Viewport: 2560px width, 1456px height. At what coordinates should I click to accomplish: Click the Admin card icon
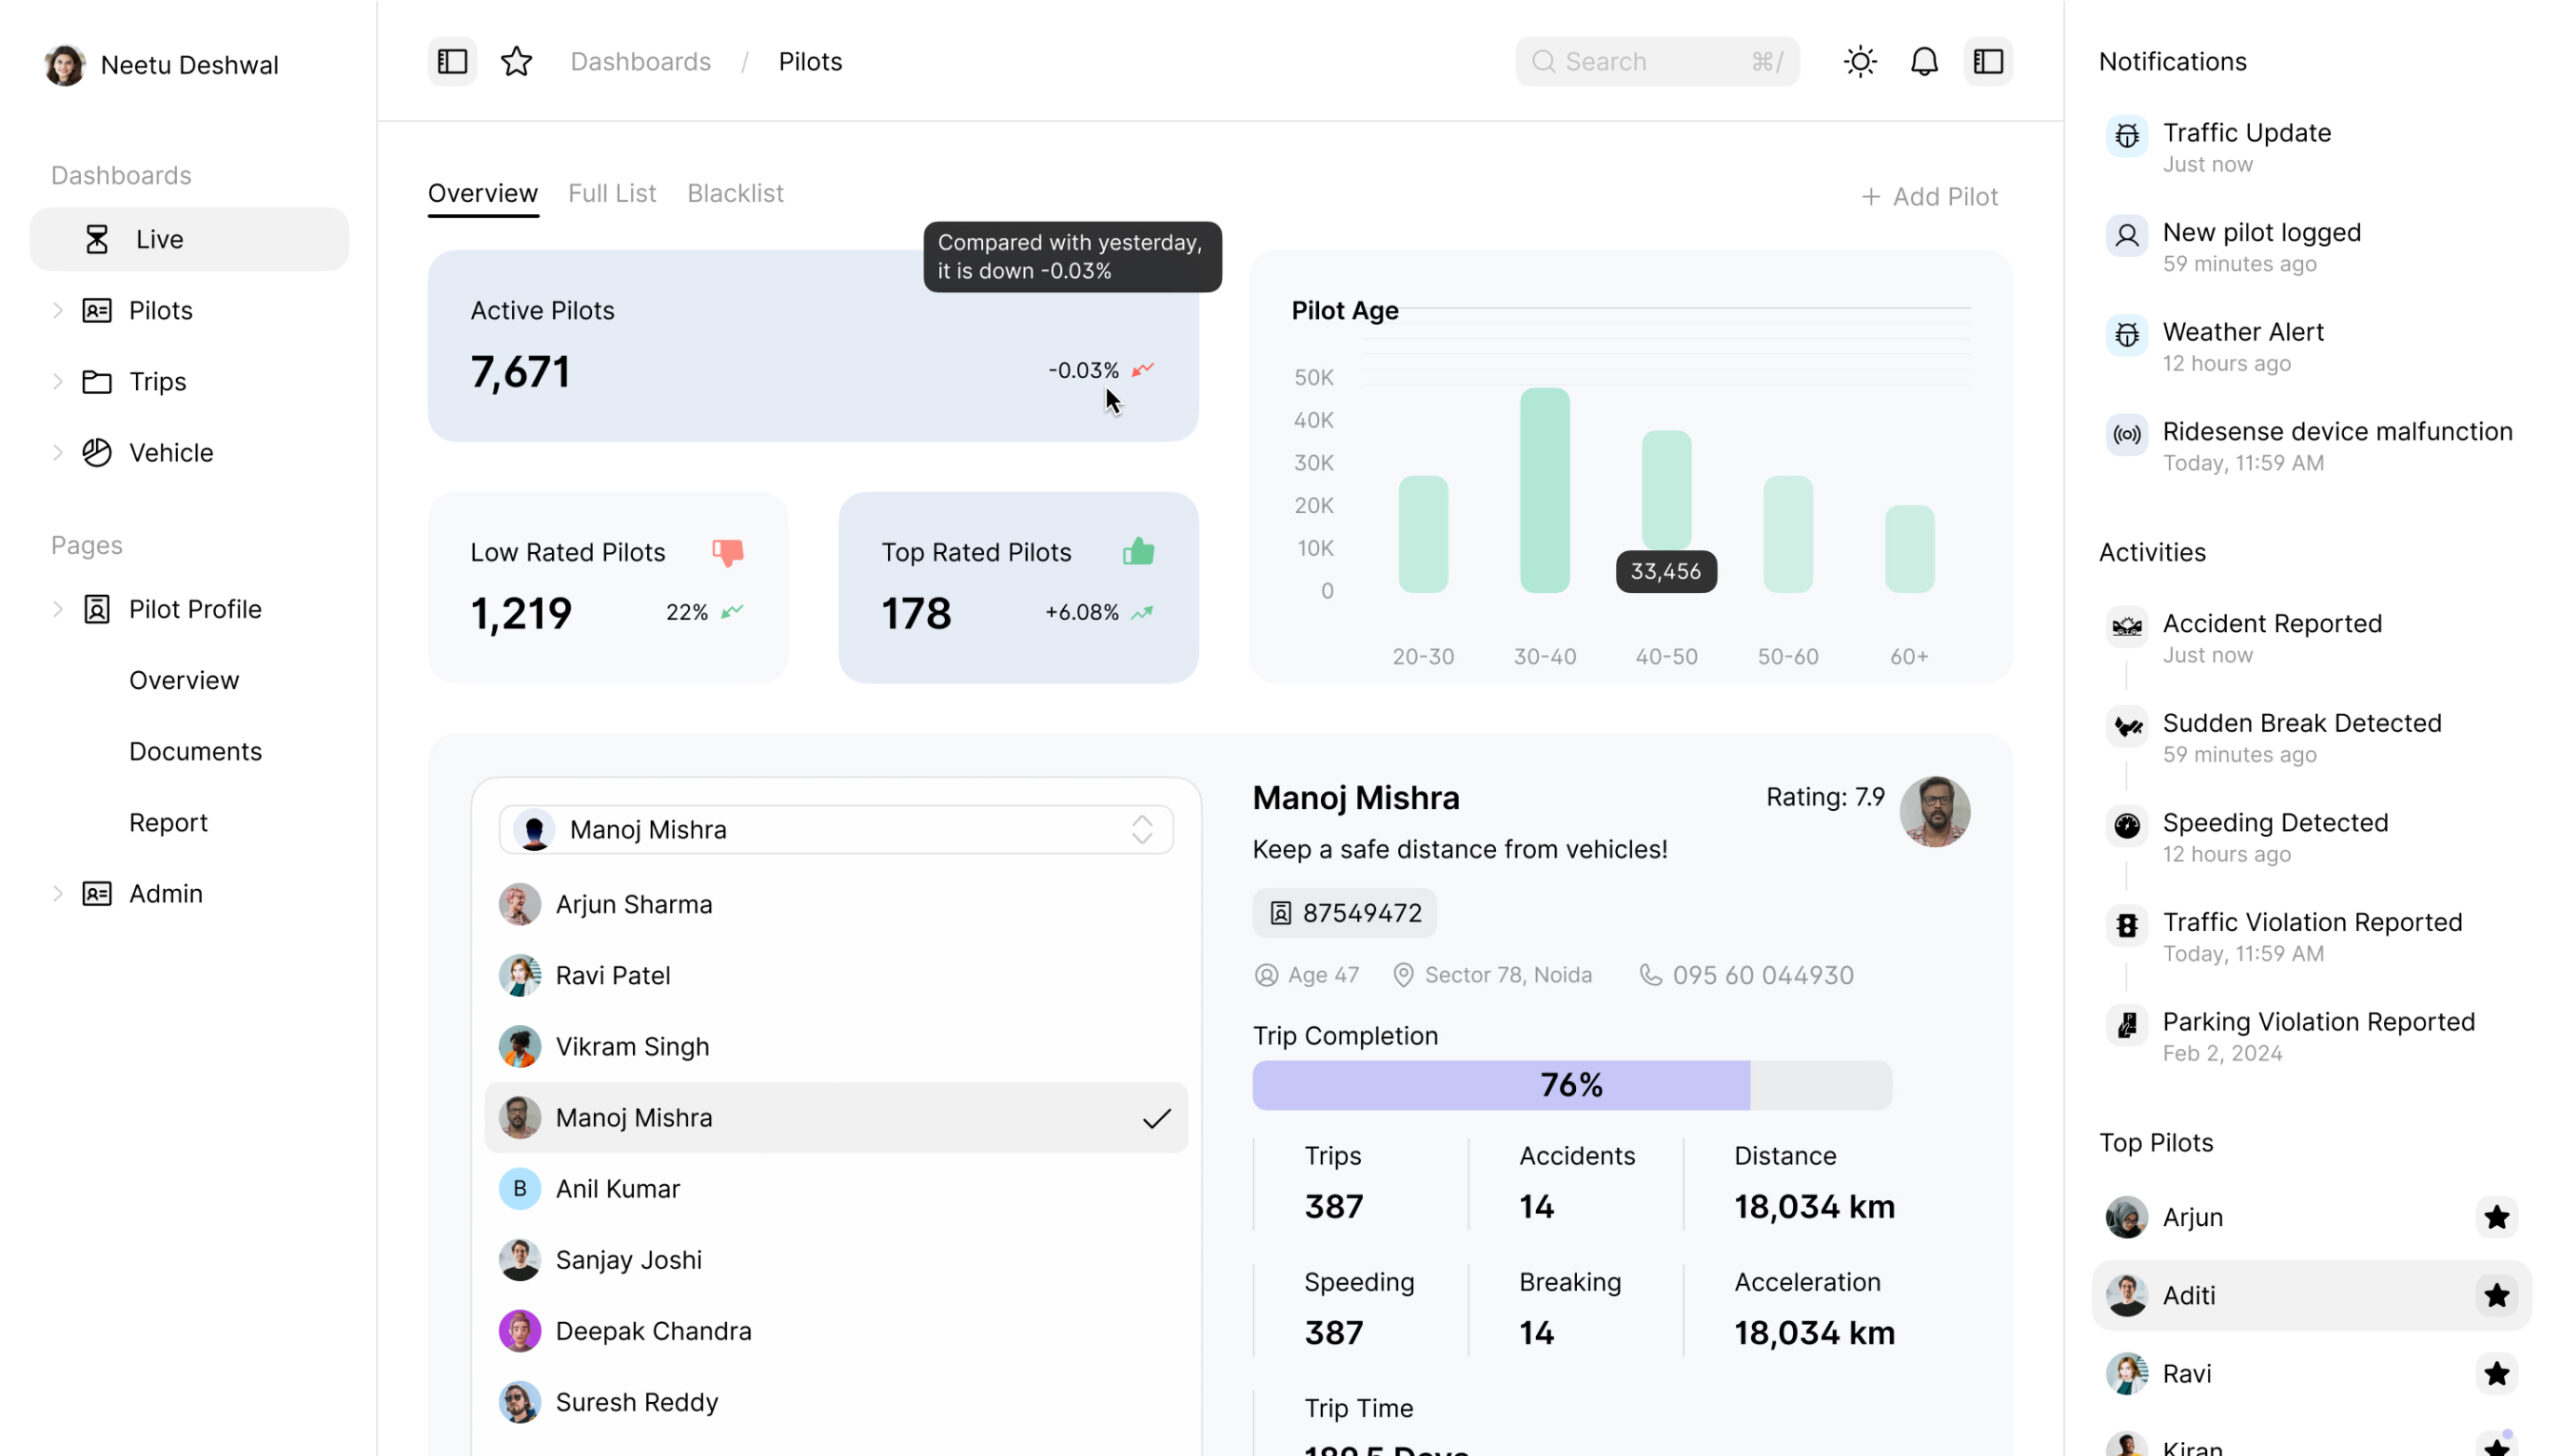(x=97, y=893)
